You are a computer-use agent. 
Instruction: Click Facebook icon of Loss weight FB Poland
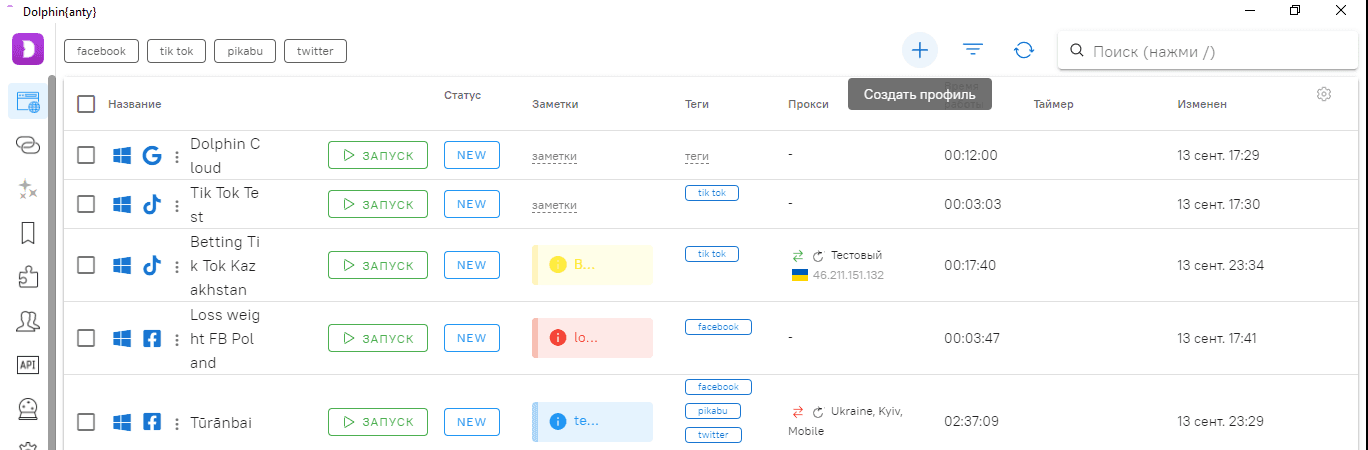152,339
